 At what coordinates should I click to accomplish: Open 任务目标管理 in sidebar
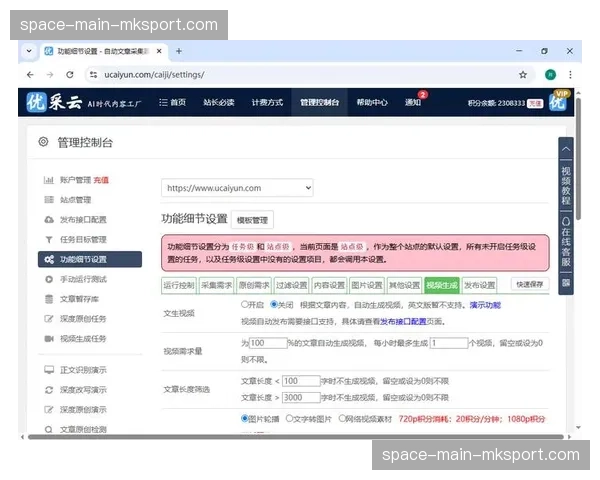[x=83, y=240]
